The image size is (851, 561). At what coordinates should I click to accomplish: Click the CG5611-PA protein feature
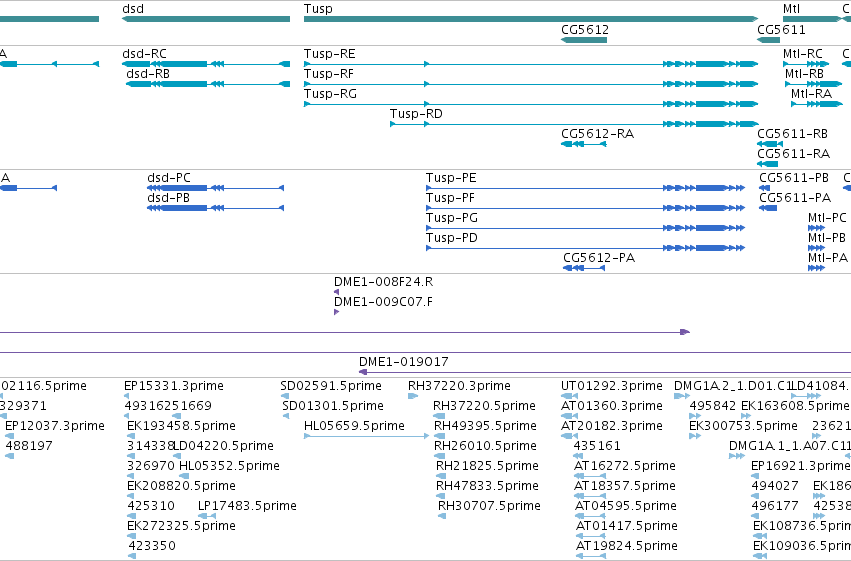click(x=768, y=208)
